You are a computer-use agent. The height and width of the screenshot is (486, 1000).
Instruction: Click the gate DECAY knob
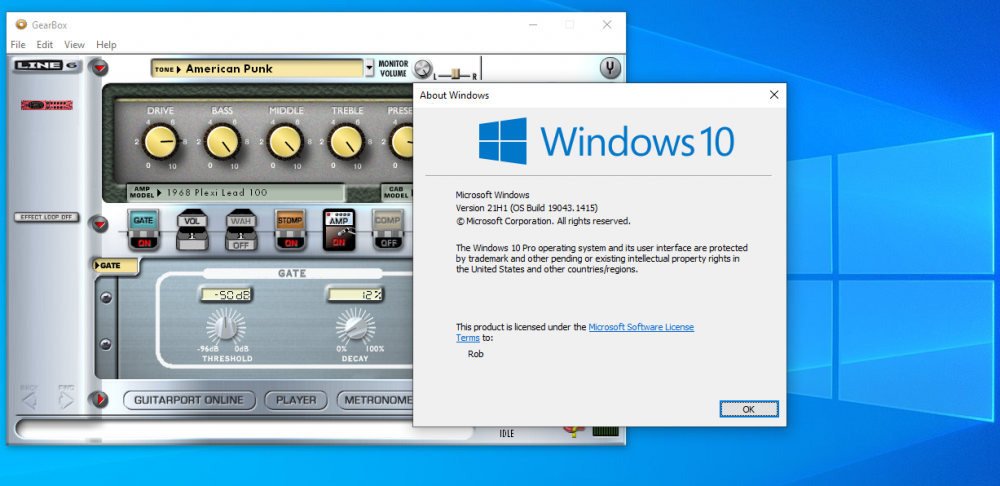point(355,327)
